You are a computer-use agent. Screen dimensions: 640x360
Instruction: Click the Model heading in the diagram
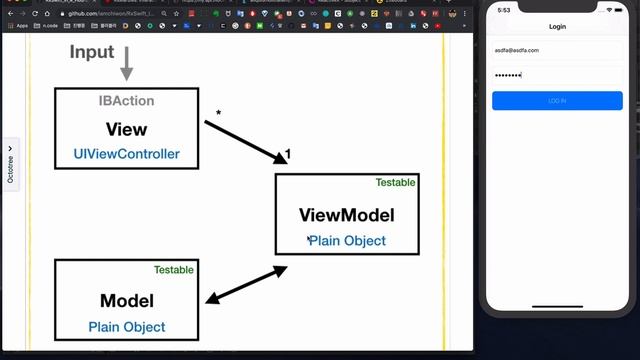click(x=127, y=301)
